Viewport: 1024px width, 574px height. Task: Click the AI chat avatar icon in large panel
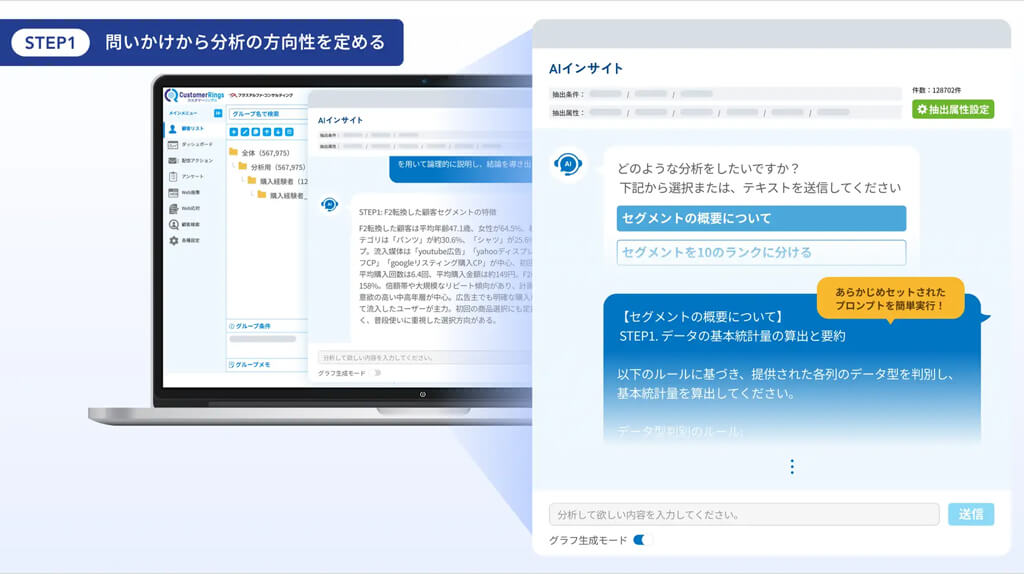pyautogui.click(x=568, y=164)
